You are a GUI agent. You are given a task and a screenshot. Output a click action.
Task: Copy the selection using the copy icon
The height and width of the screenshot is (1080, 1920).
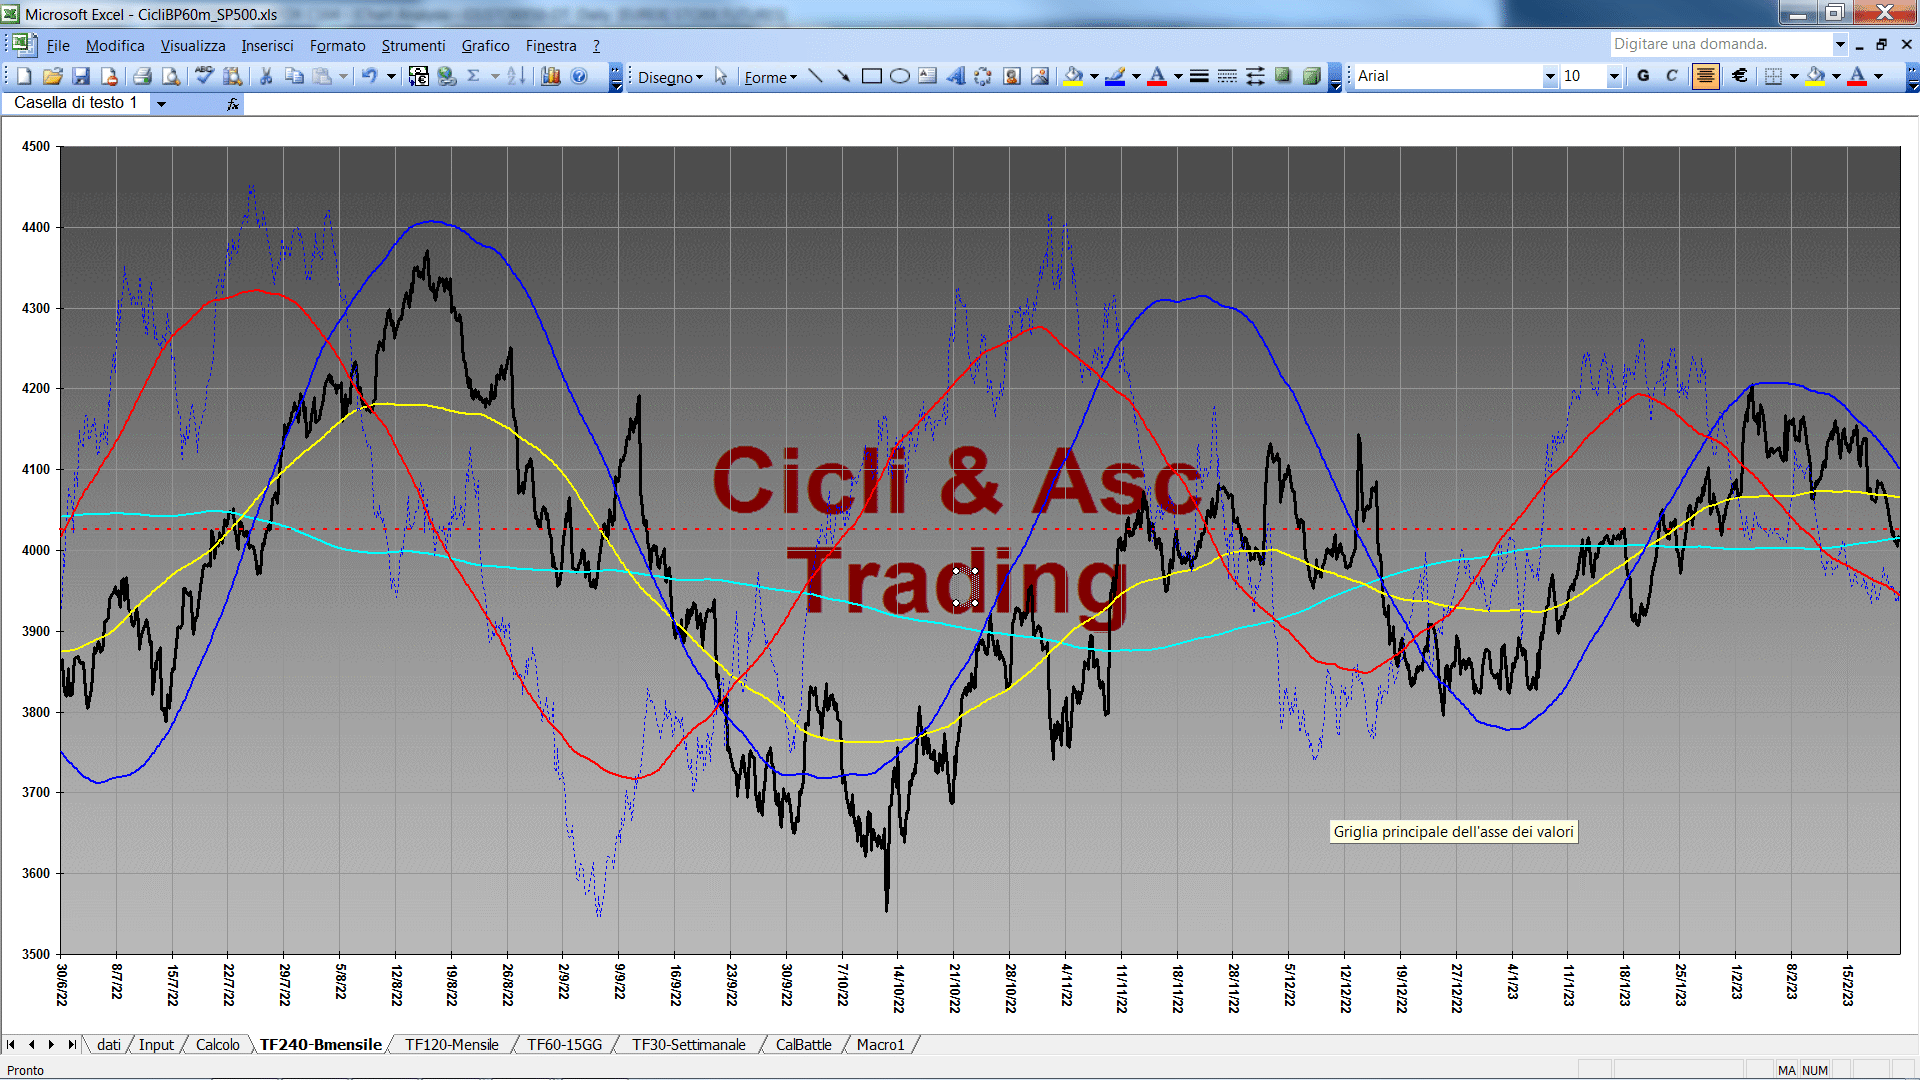294,76
